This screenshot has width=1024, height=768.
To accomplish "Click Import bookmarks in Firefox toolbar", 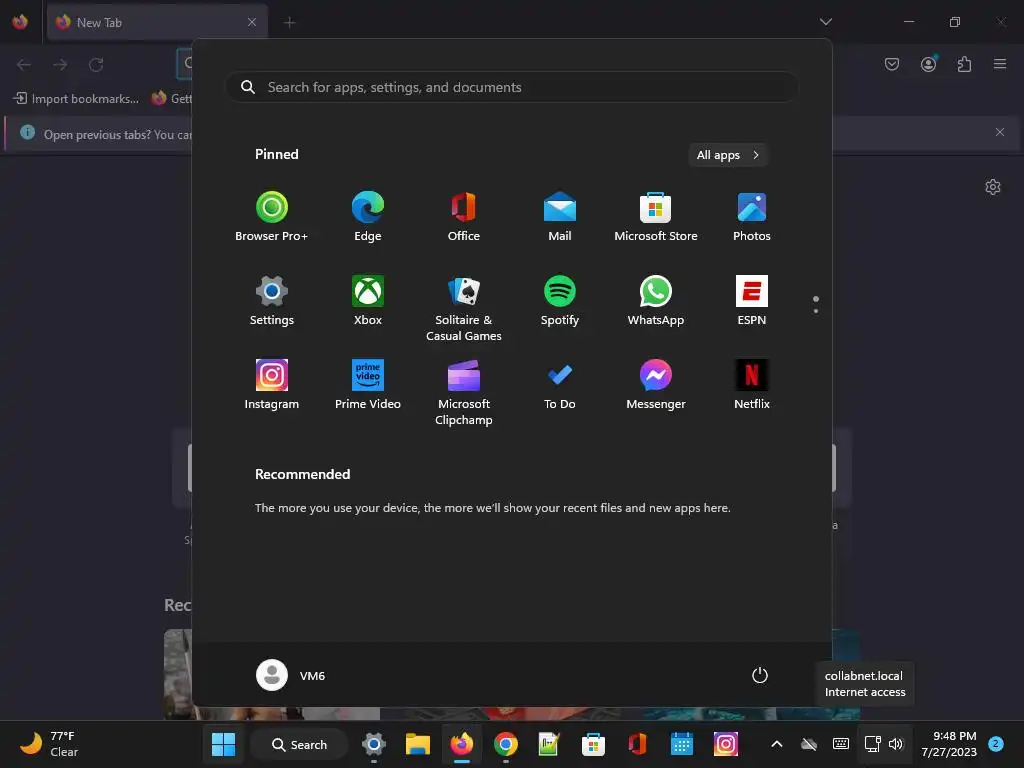I will click(76, 99).
